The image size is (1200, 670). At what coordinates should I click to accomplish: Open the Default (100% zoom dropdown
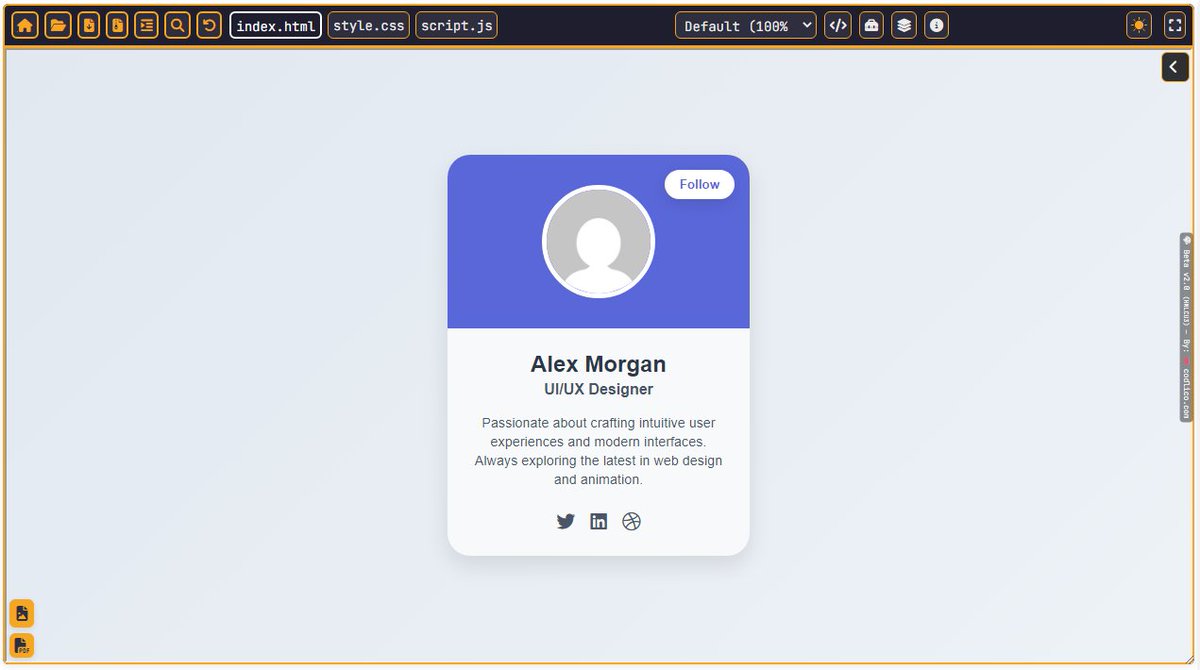click(746, 26)
